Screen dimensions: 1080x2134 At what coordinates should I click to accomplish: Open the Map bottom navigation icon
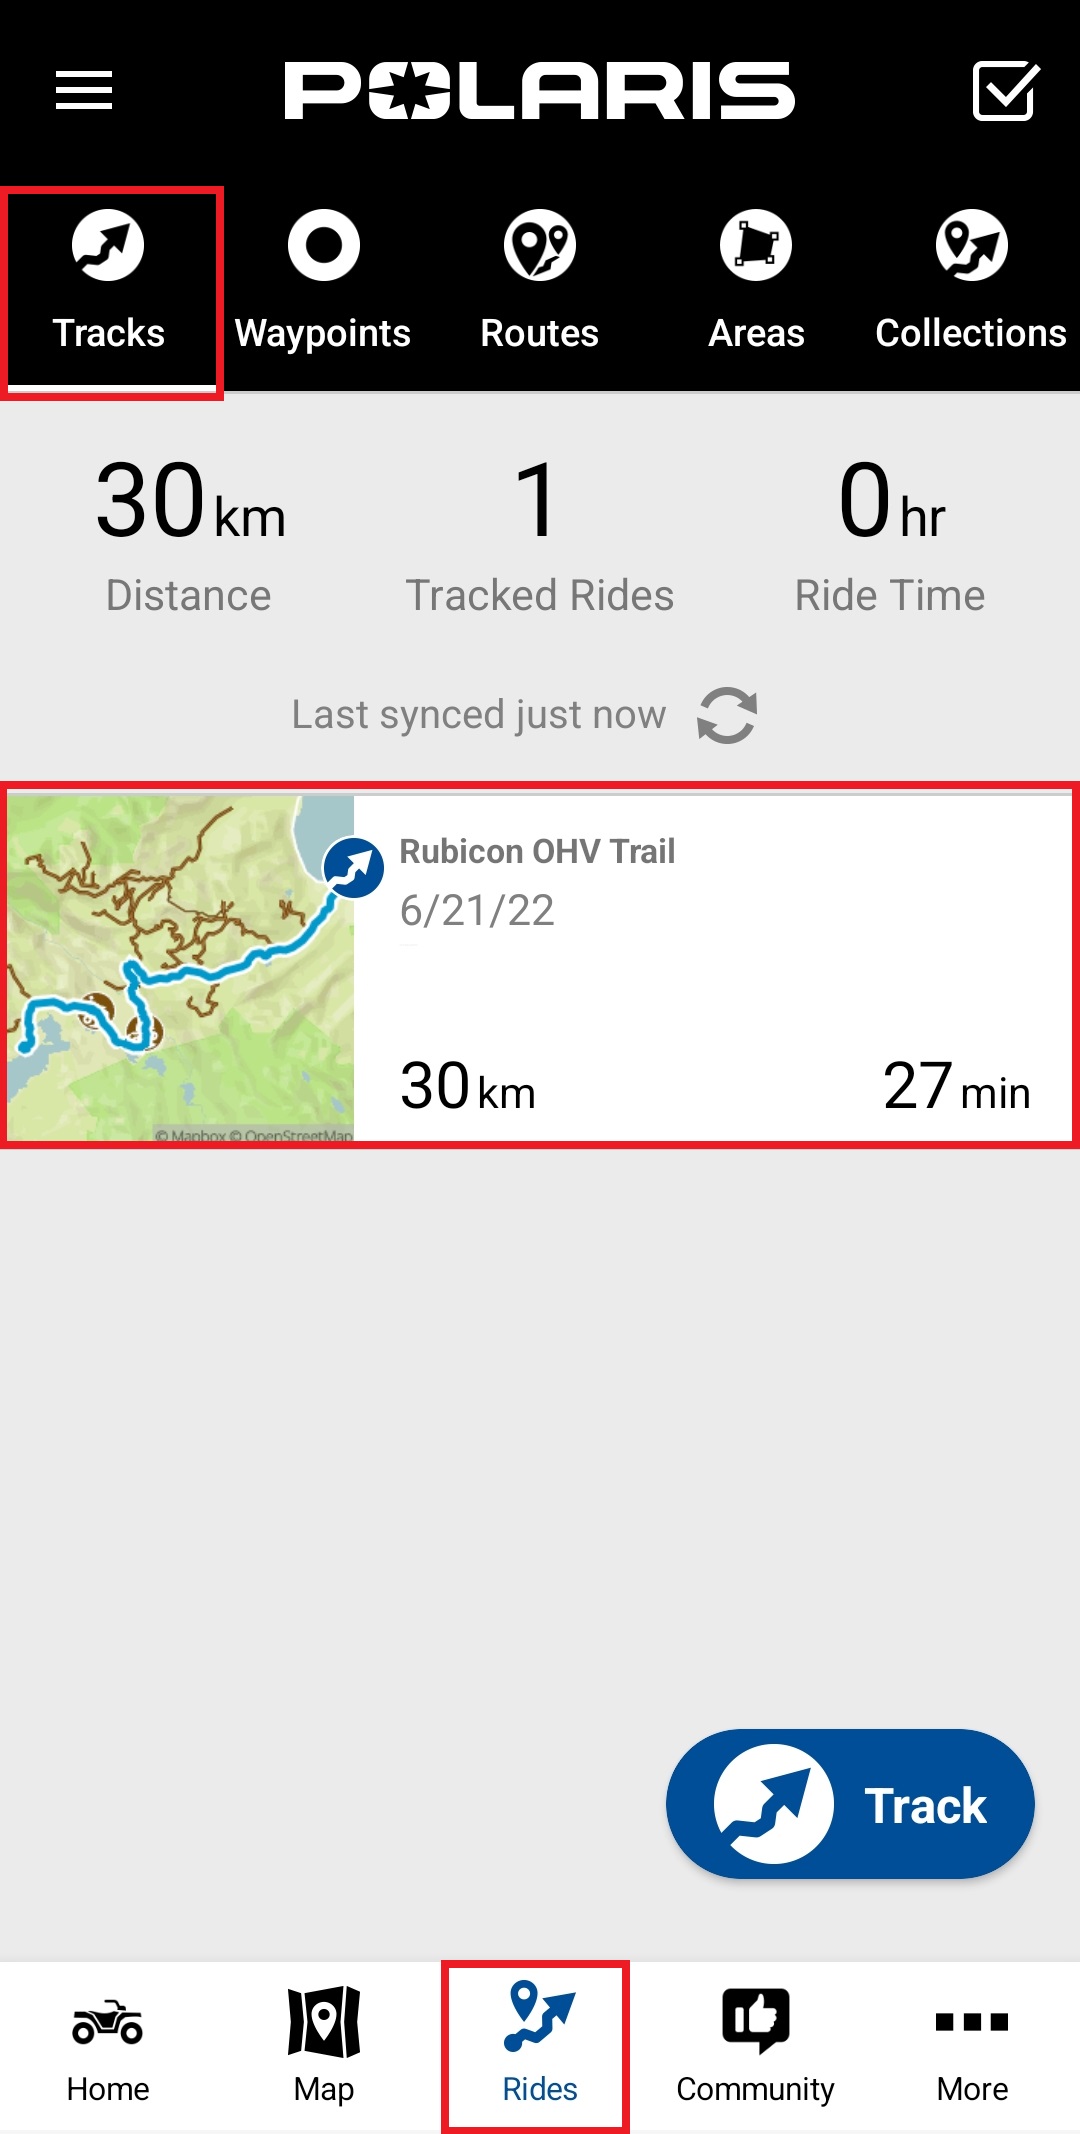324,2046
